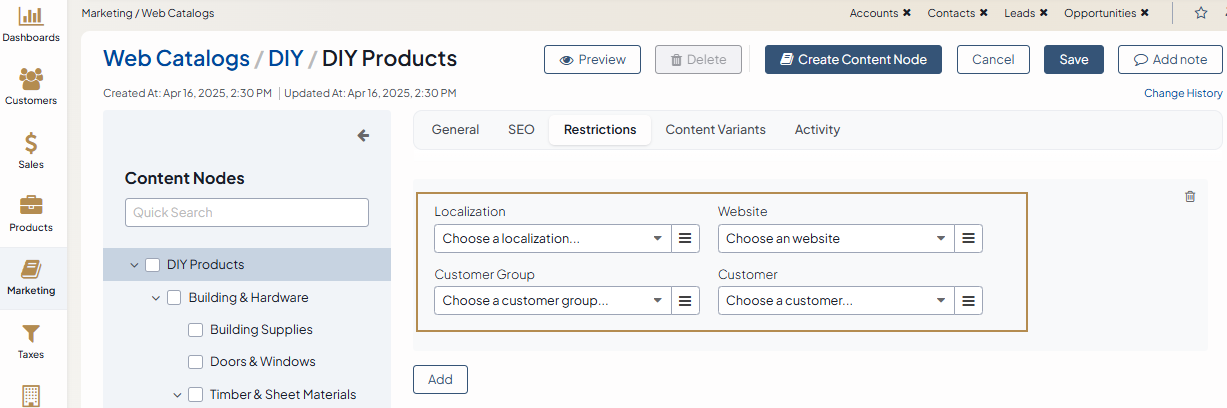Open the Choose a localization dropdown

(x=553, y=239)
